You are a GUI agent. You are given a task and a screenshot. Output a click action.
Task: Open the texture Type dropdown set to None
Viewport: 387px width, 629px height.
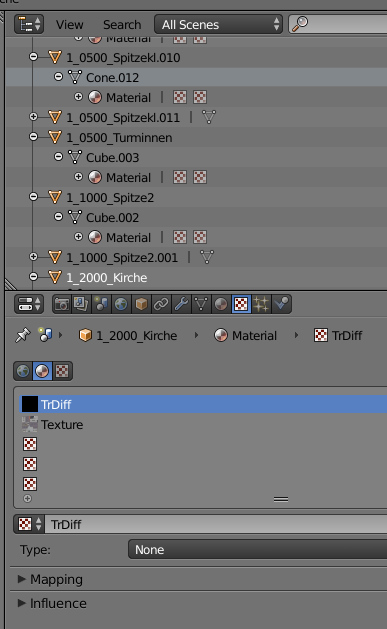(257, 550)
